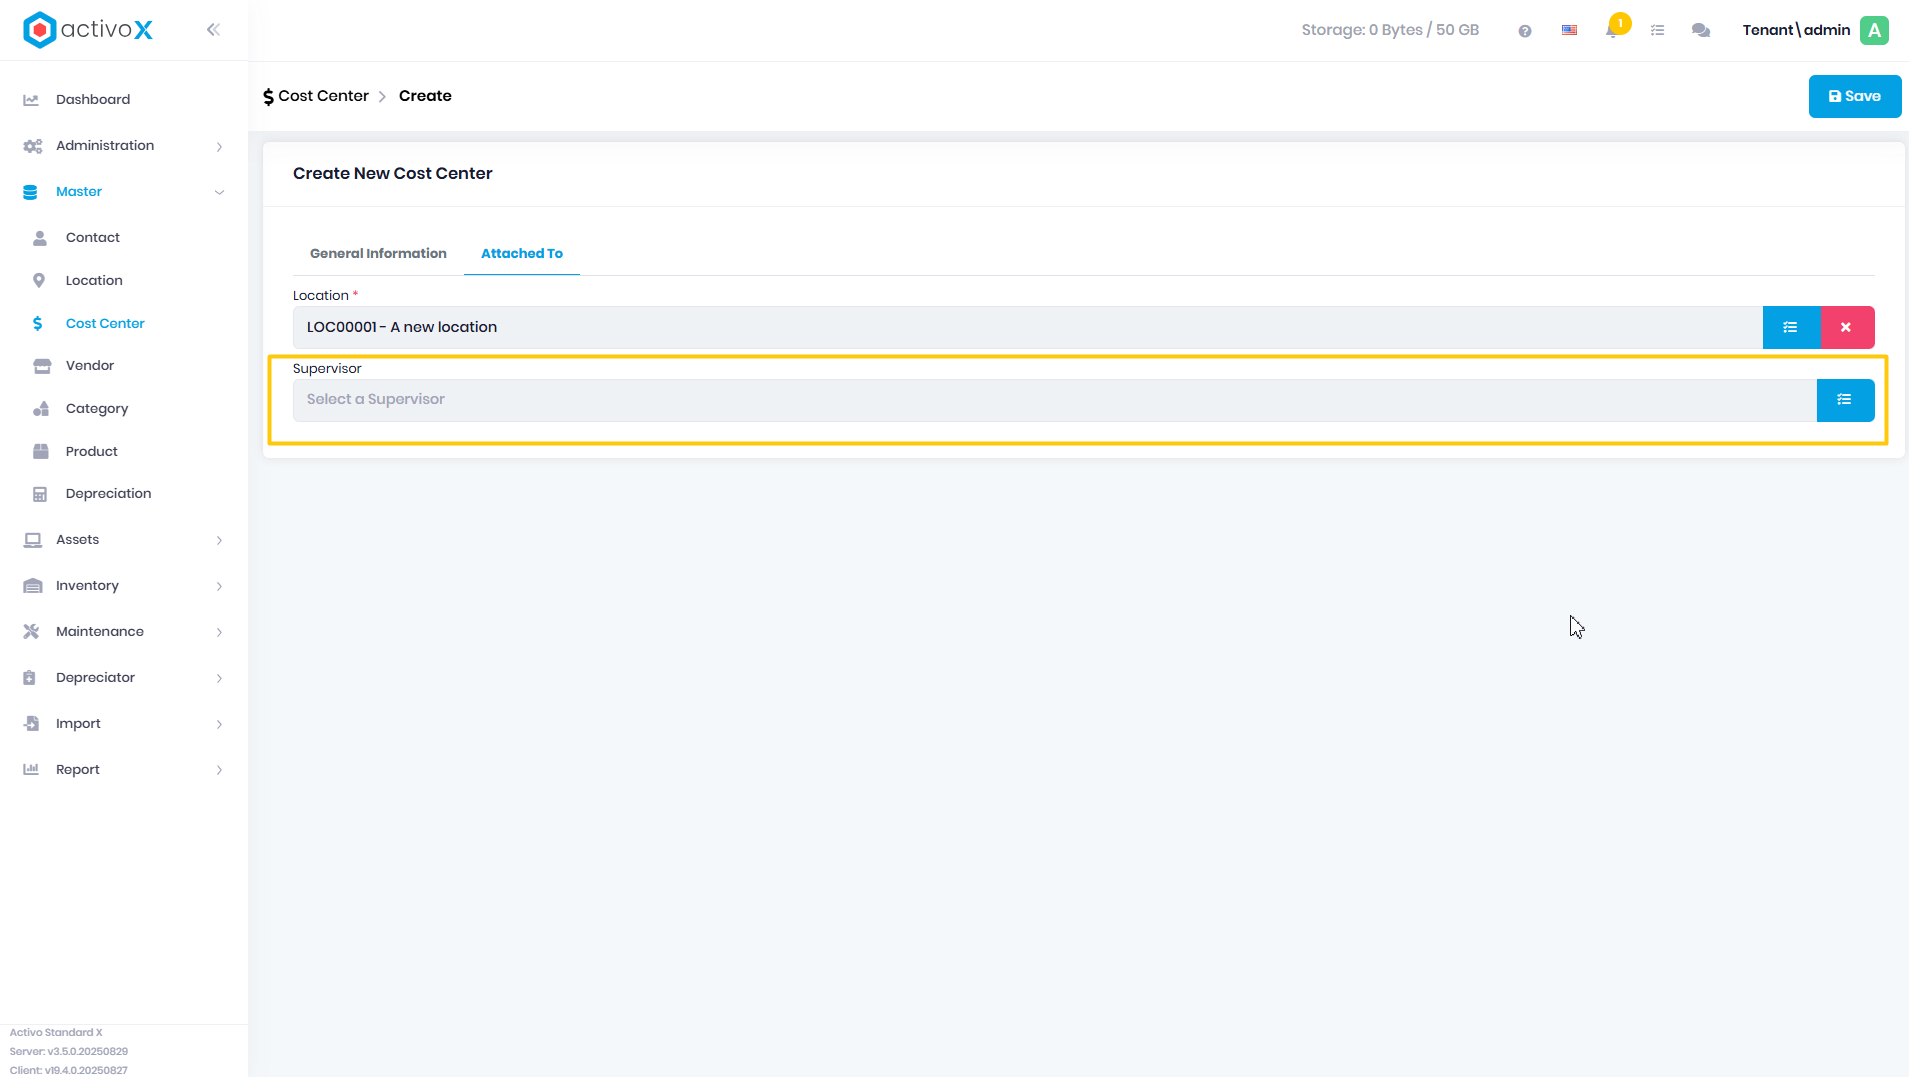Click the activoX logo
Screen dimensions: 1909x1077
88,30
